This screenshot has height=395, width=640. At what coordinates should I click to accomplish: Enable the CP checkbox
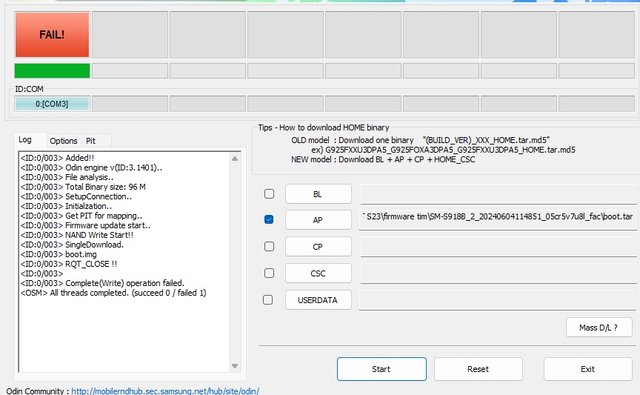click(x=269, y=246)
